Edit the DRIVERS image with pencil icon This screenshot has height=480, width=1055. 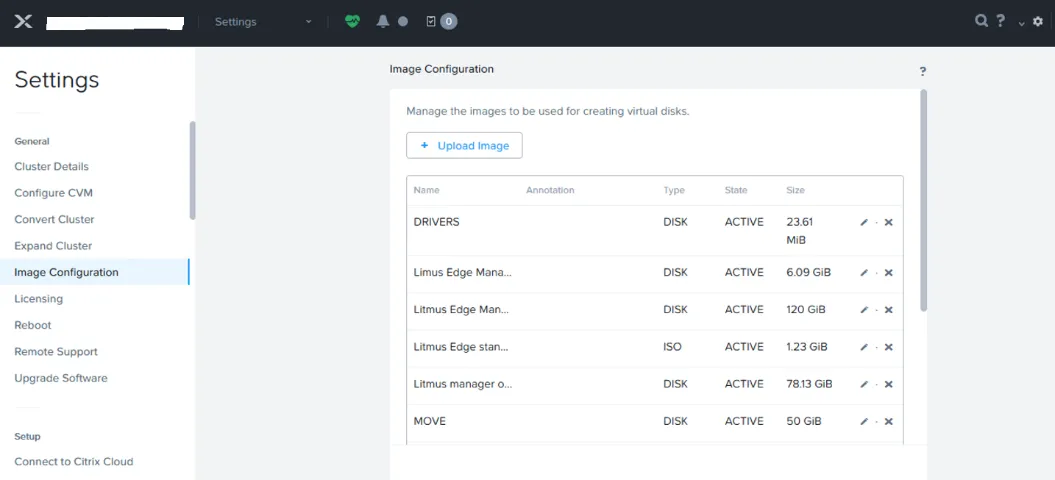[x=864, y=222]
